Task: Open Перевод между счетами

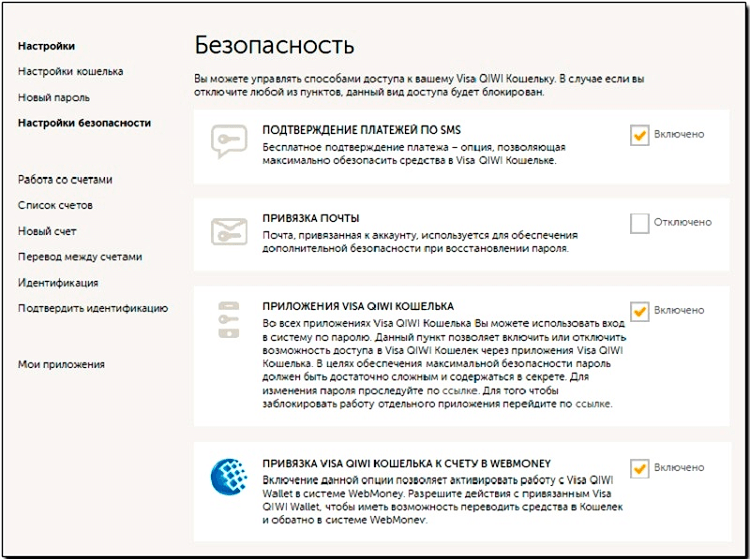Action: [80, 257]
